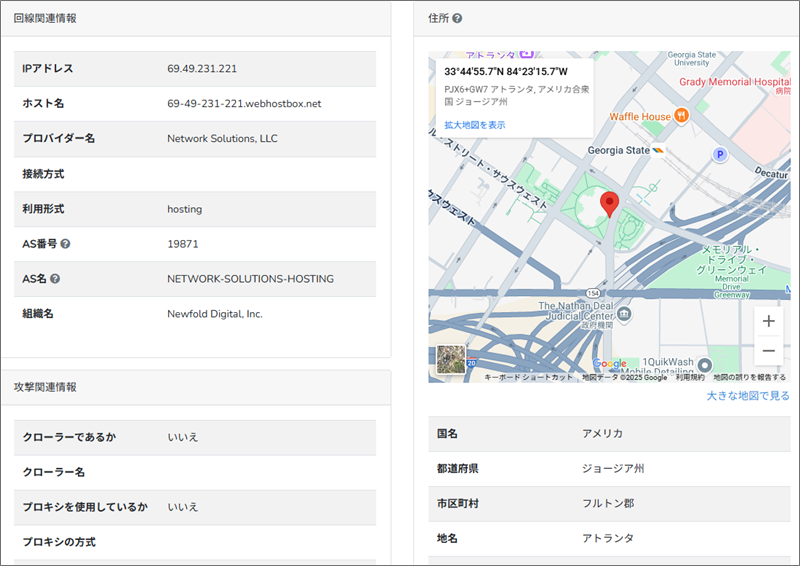Click the 利用形式 value hosting
The image size is (800, 566).
185,209
